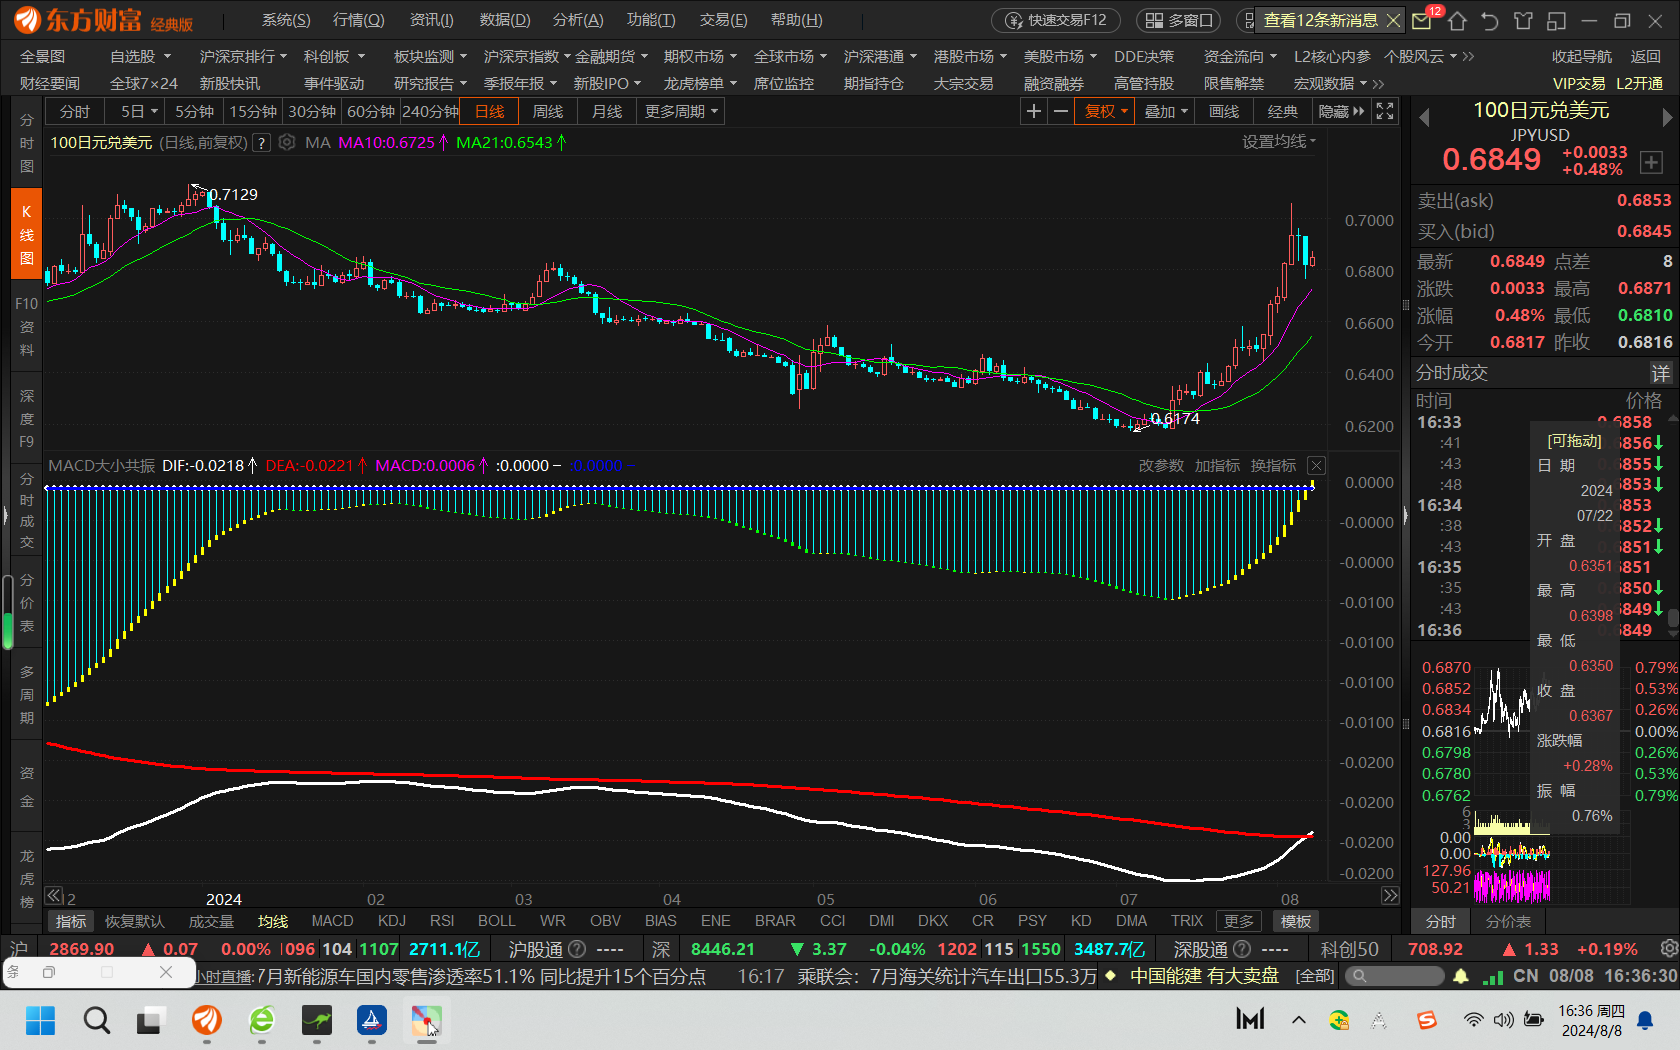Switch chart period to 周线
Viewport: 1680px width, 1050px height.
[548, 111]
